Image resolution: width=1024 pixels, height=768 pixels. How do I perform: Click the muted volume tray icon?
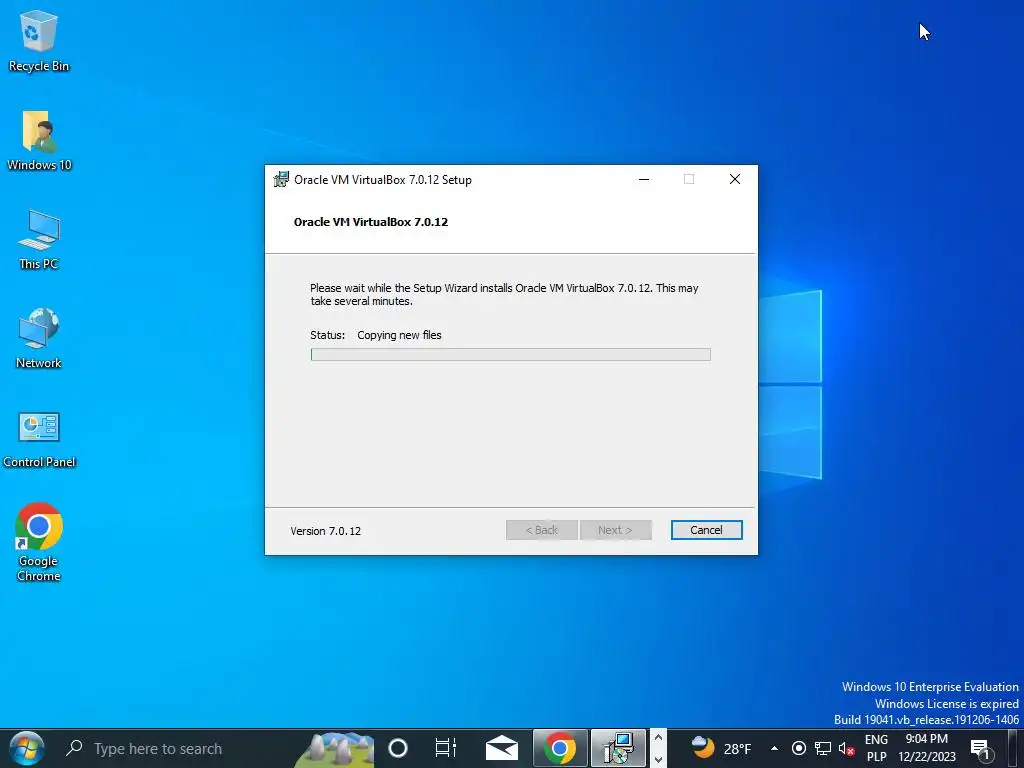coord(846,748)
